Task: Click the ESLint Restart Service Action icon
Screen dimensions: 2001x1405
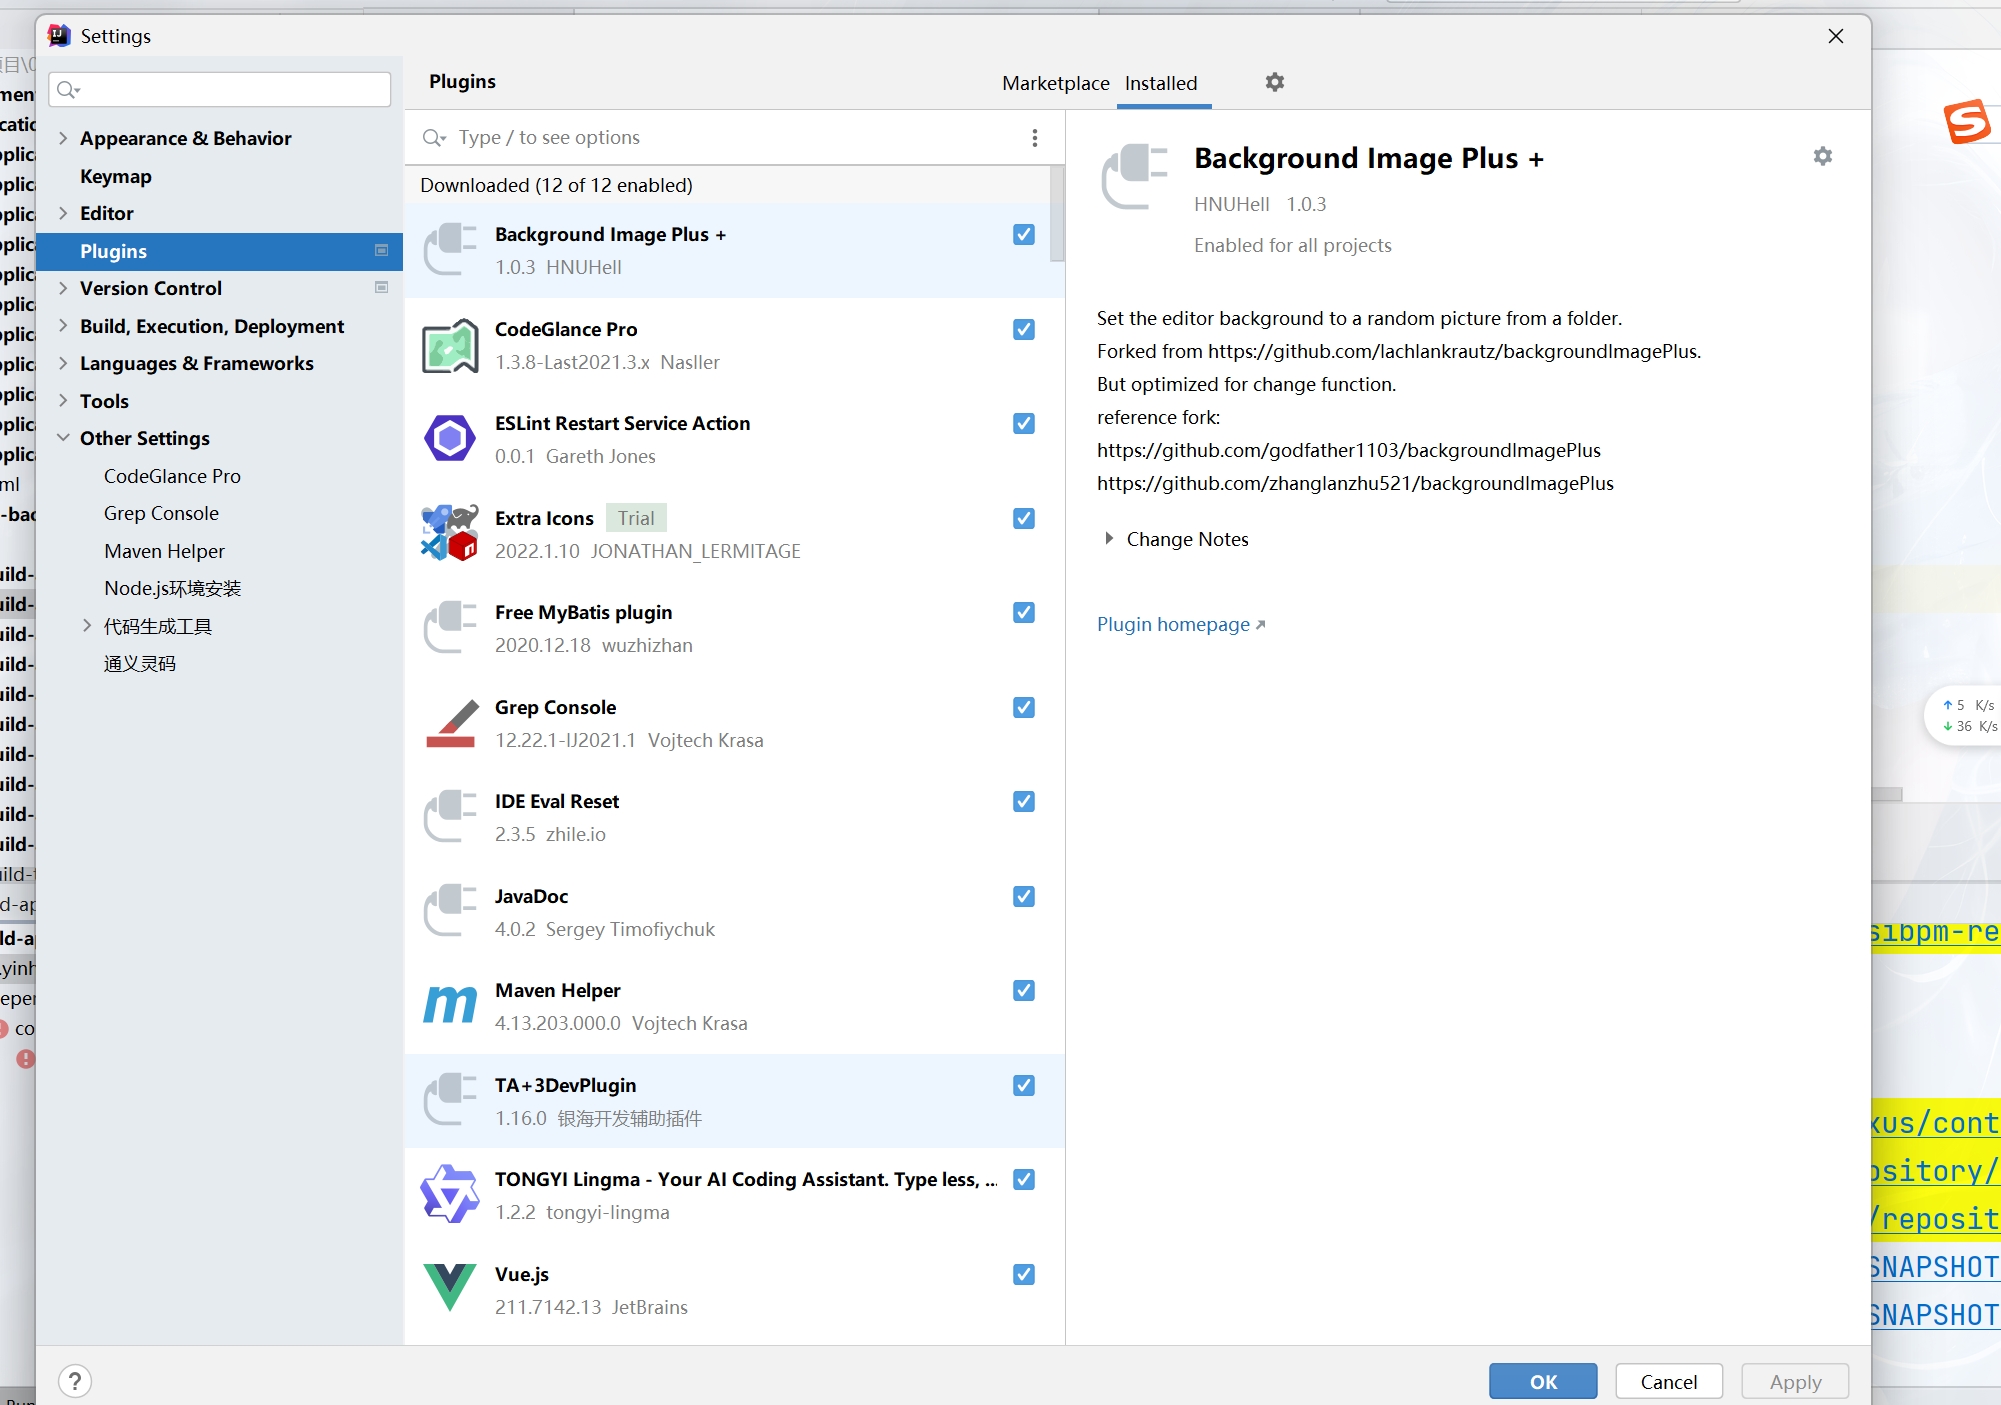Action: click(450, 439)
